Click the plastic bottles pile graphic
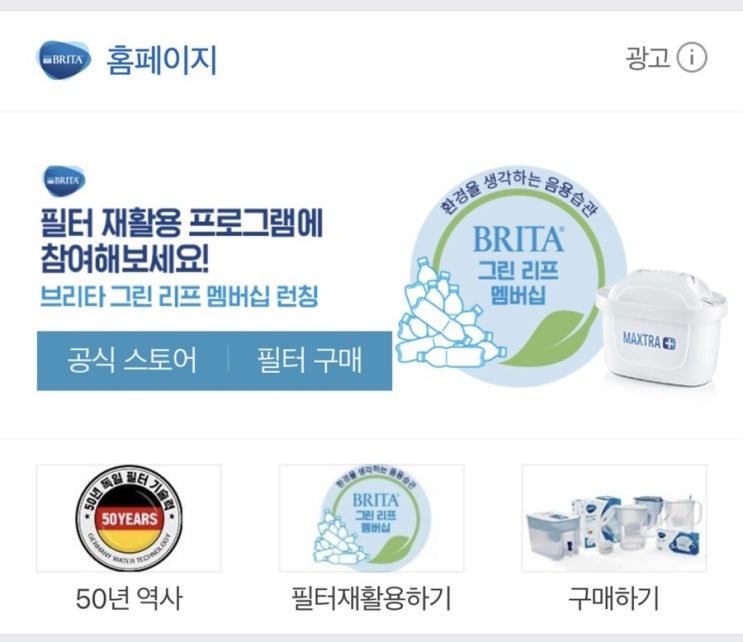 445,314
